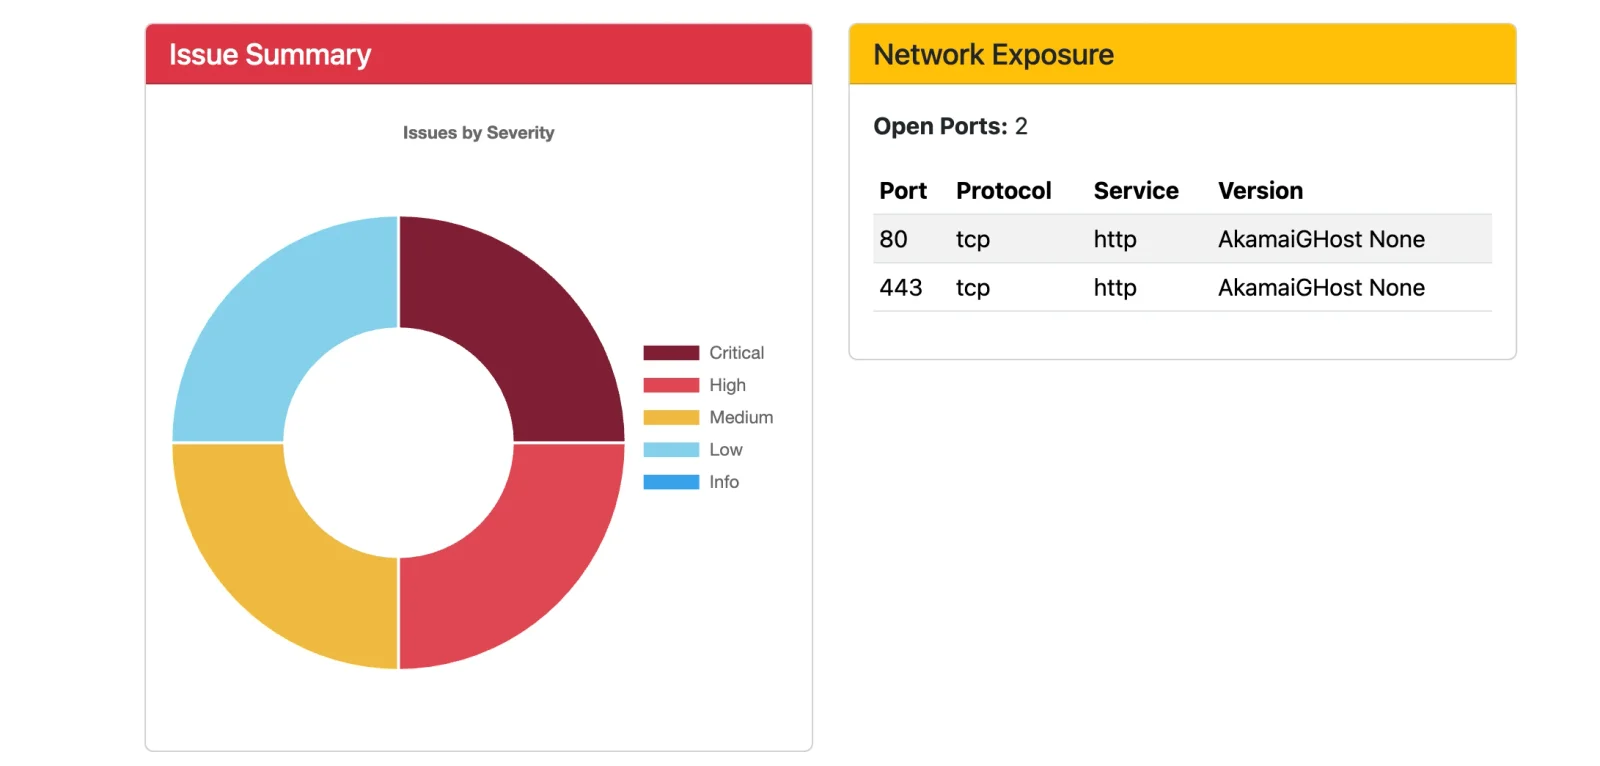Click the Port column header

[x=903, y=191]
